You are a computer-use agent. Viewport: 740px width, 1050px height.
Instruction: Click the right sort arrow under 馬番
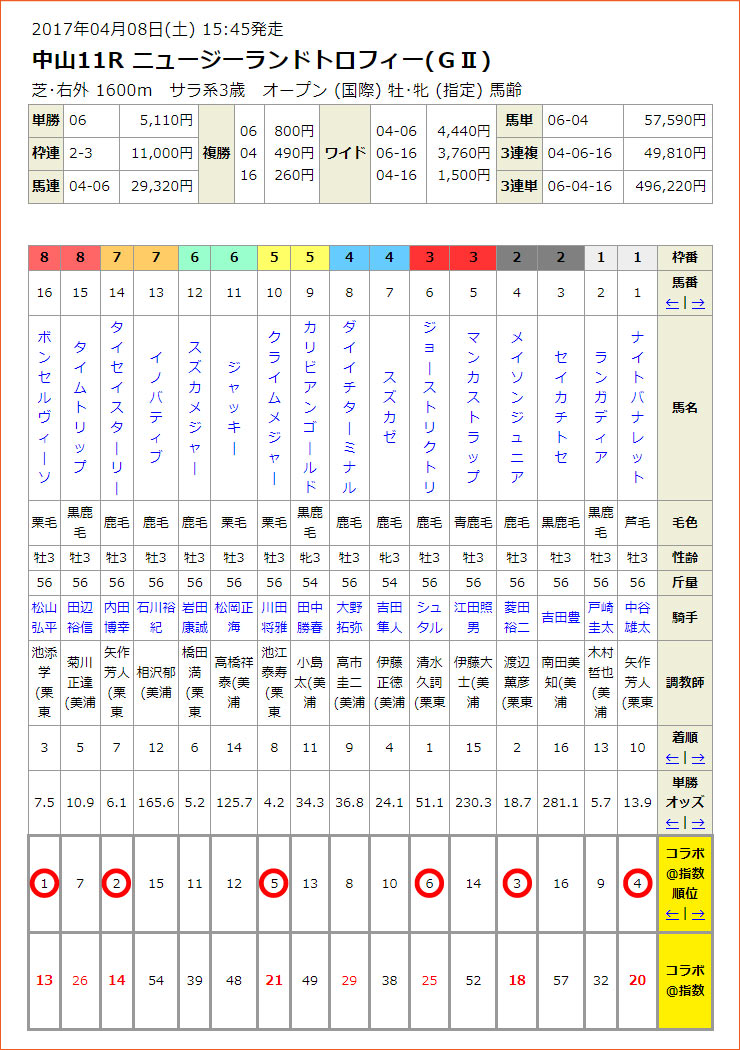coord(698,303)
